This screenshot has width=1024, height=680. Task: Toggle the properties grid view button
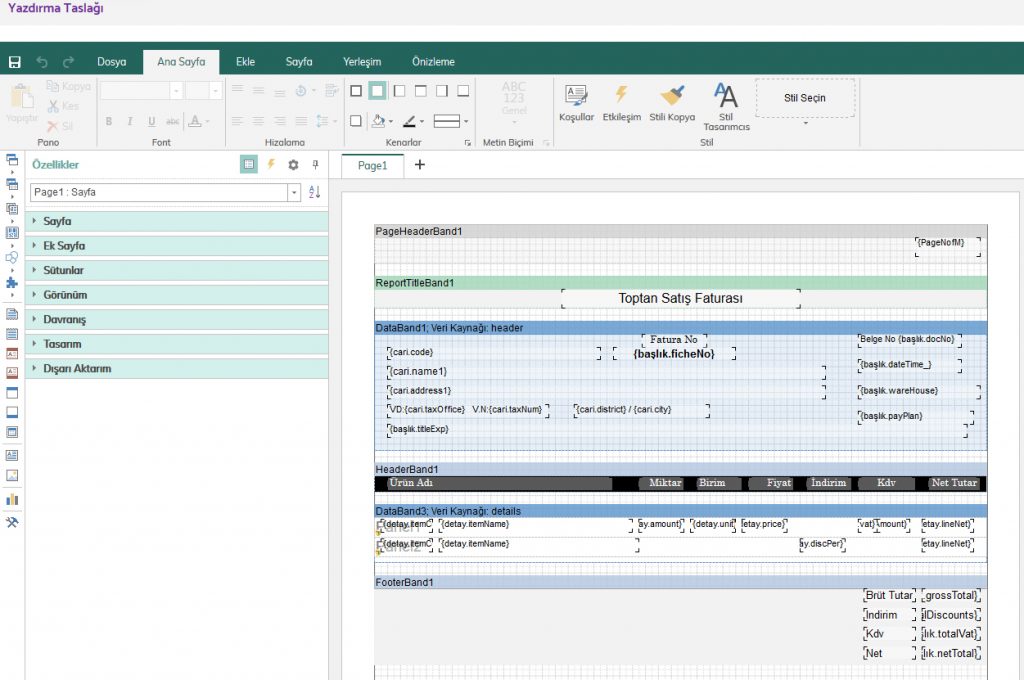point(249,165)
